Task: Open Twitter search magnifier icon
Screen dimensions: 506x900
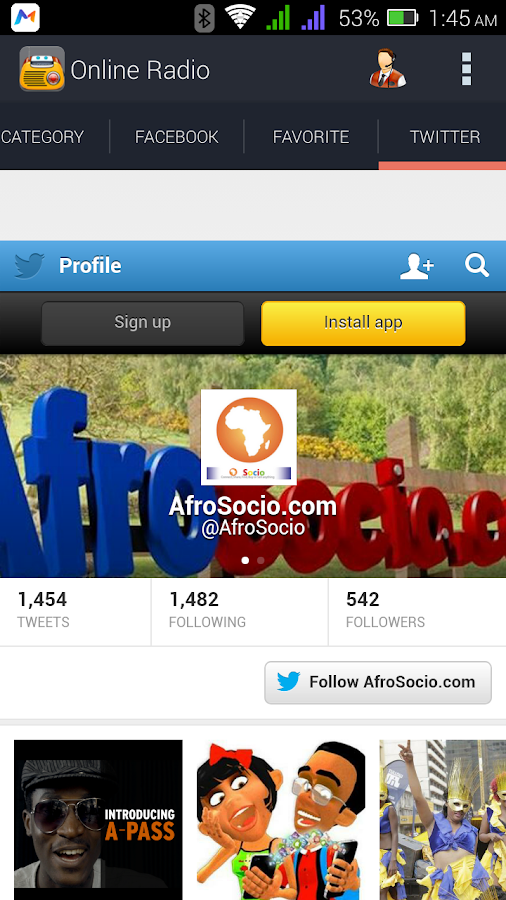Action: tap(477, 266)
